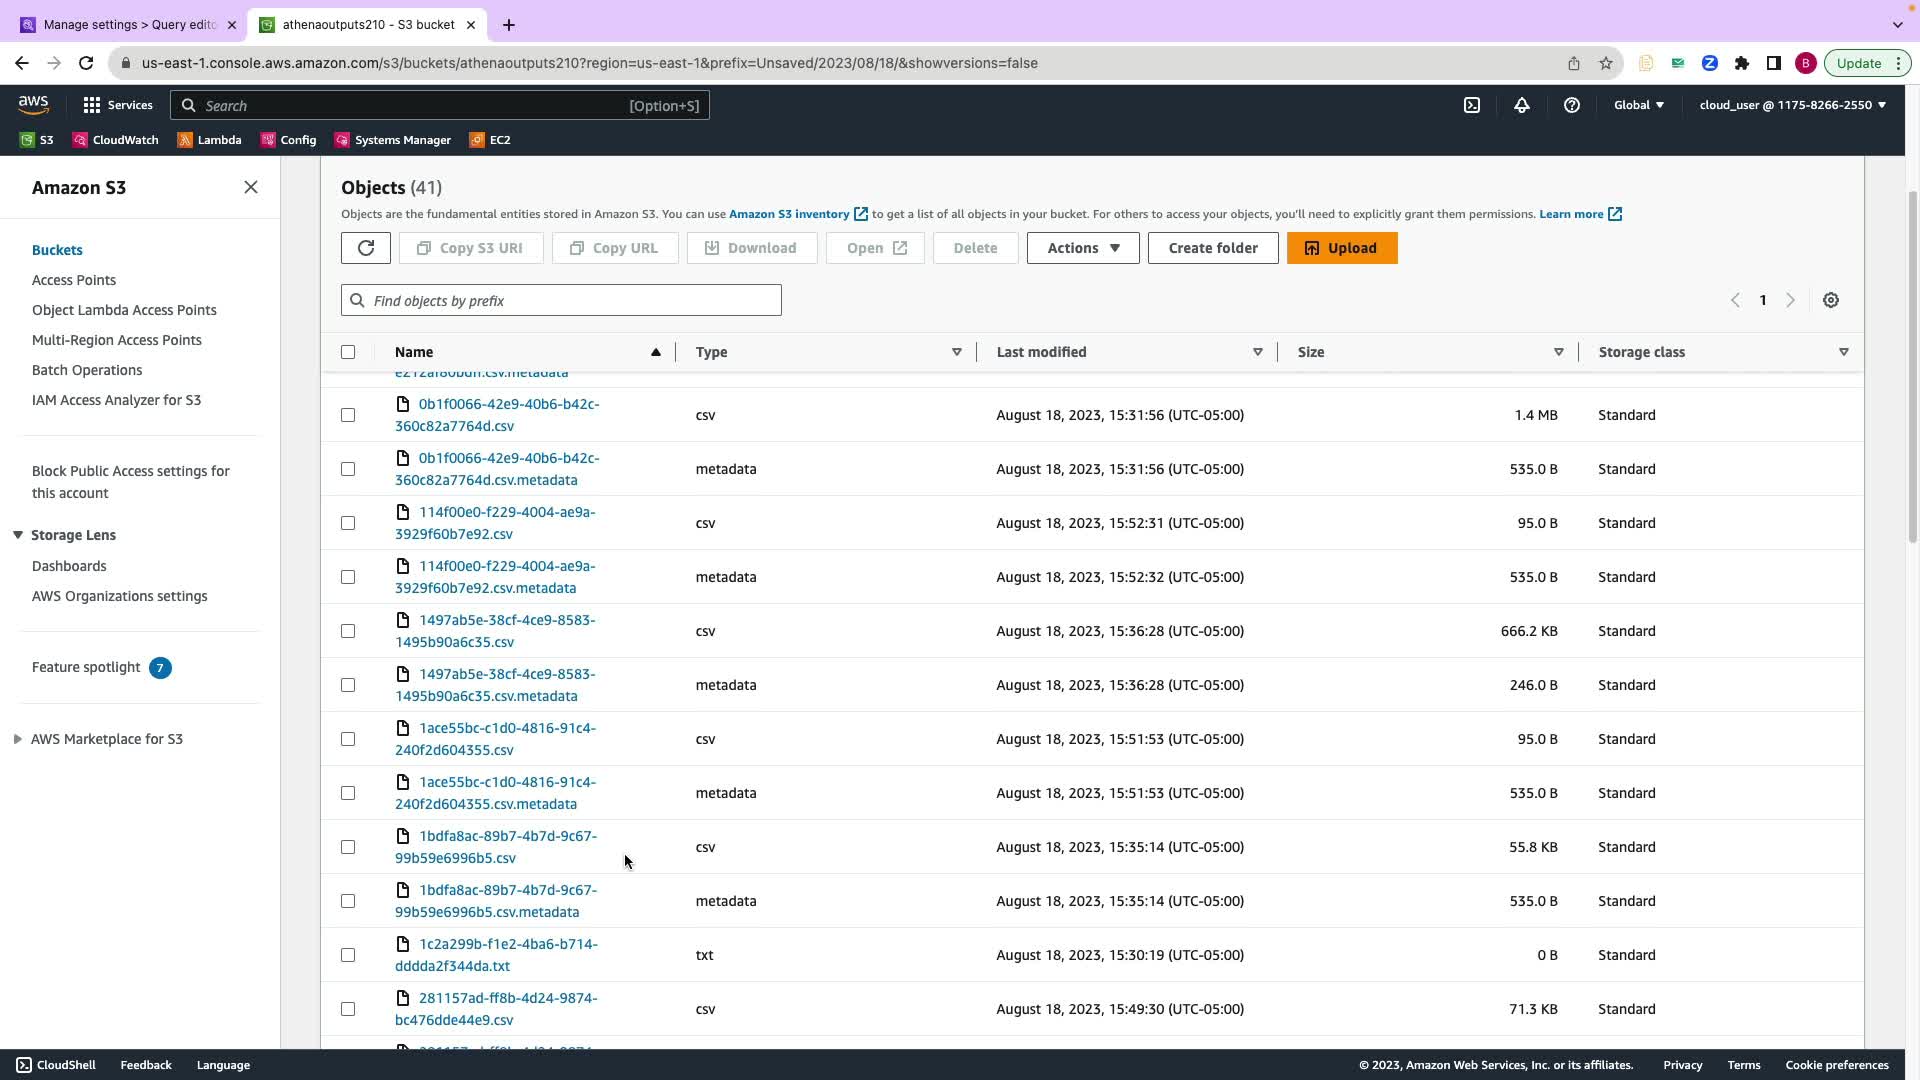Expand the Global region dropdown
The width and height of the screenshot is (1920, 1080).
[x=1638, y=105]
